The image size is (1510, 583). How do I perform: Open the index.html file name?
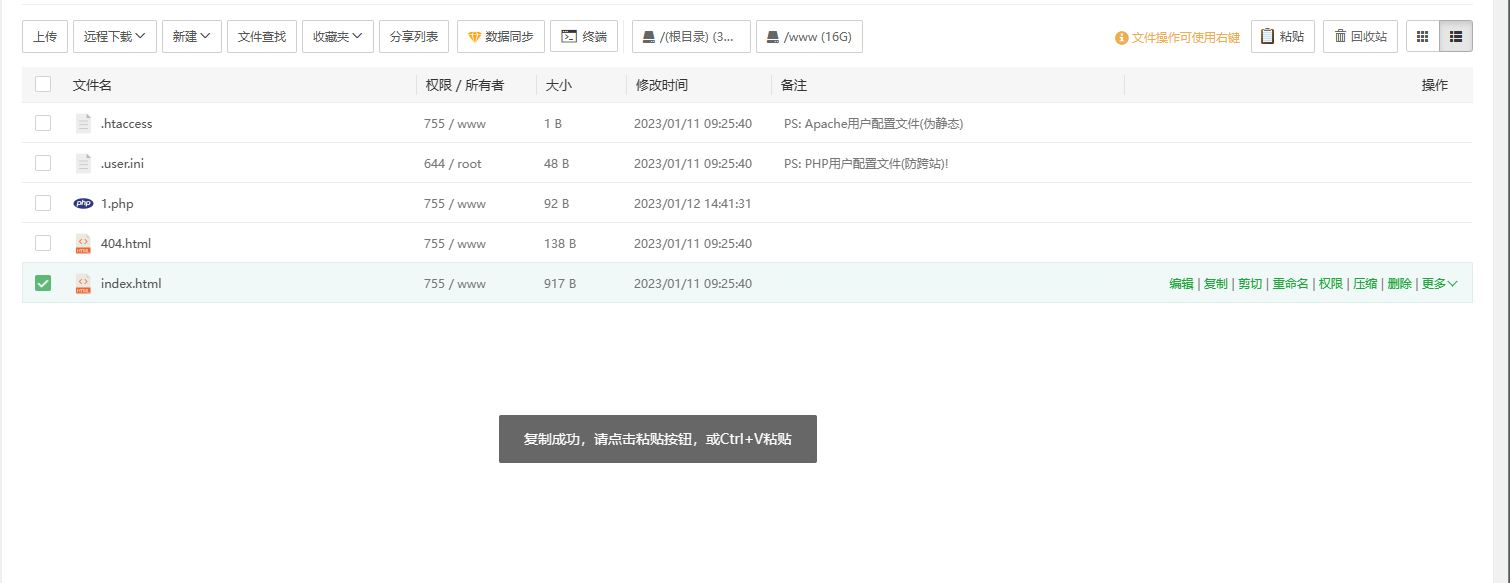tap(131, 284)
